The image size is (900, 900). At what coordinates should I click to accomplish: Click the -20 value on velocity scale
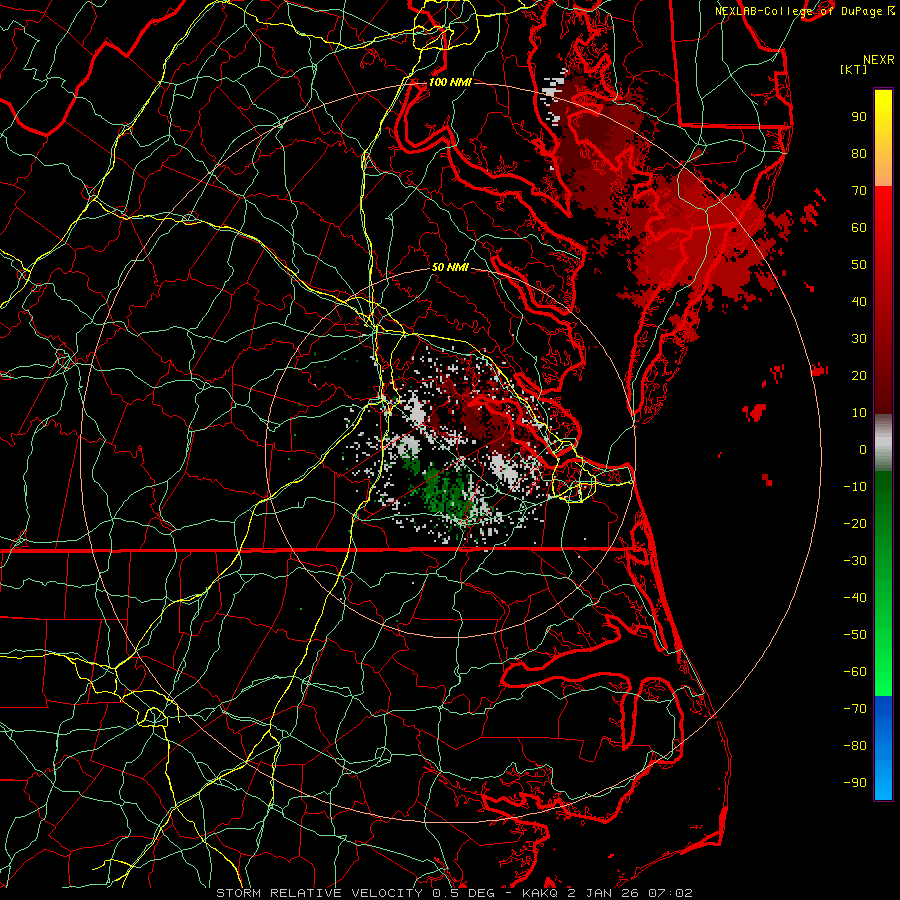click(x=855, y=524)
